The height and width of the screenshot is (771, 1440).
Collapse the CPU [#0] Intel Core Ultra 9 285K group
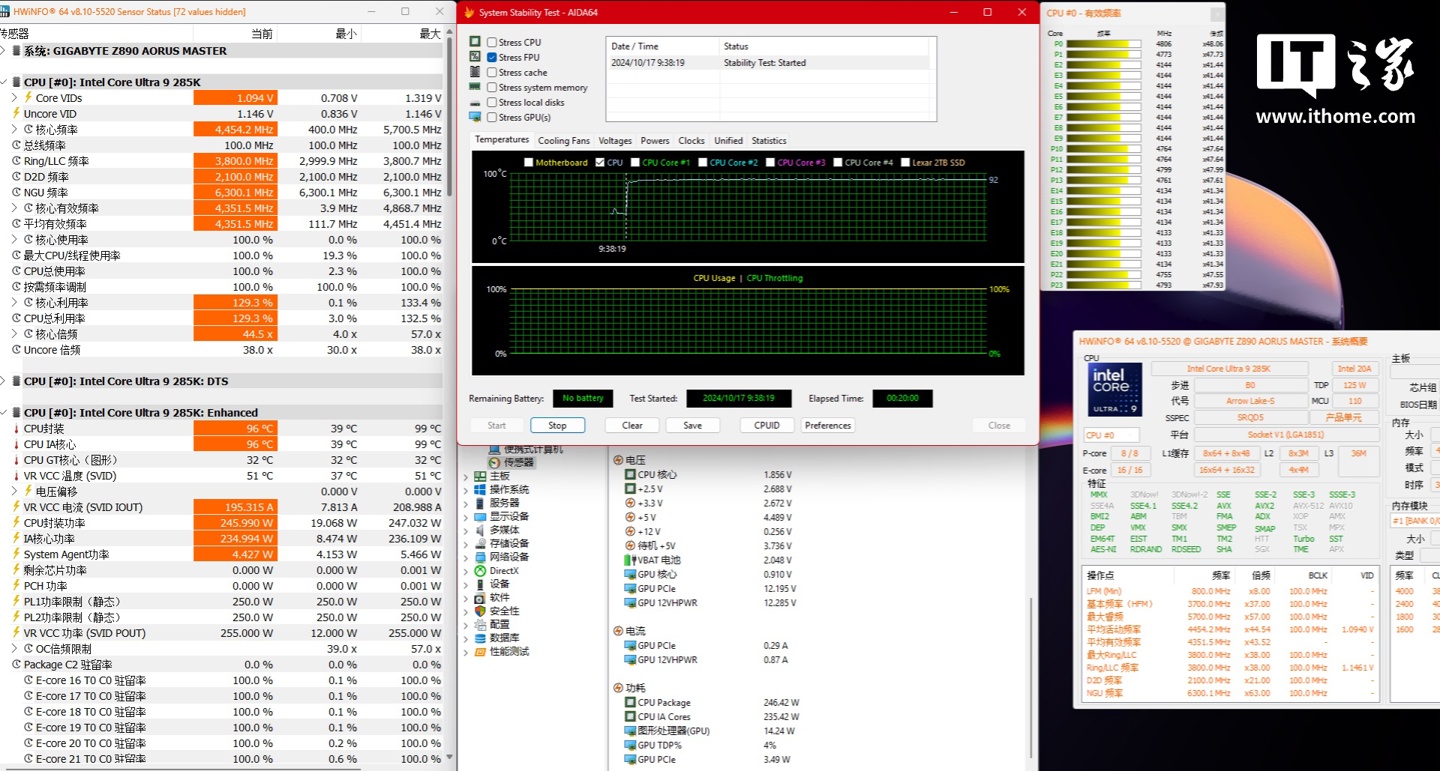(5, 82)
